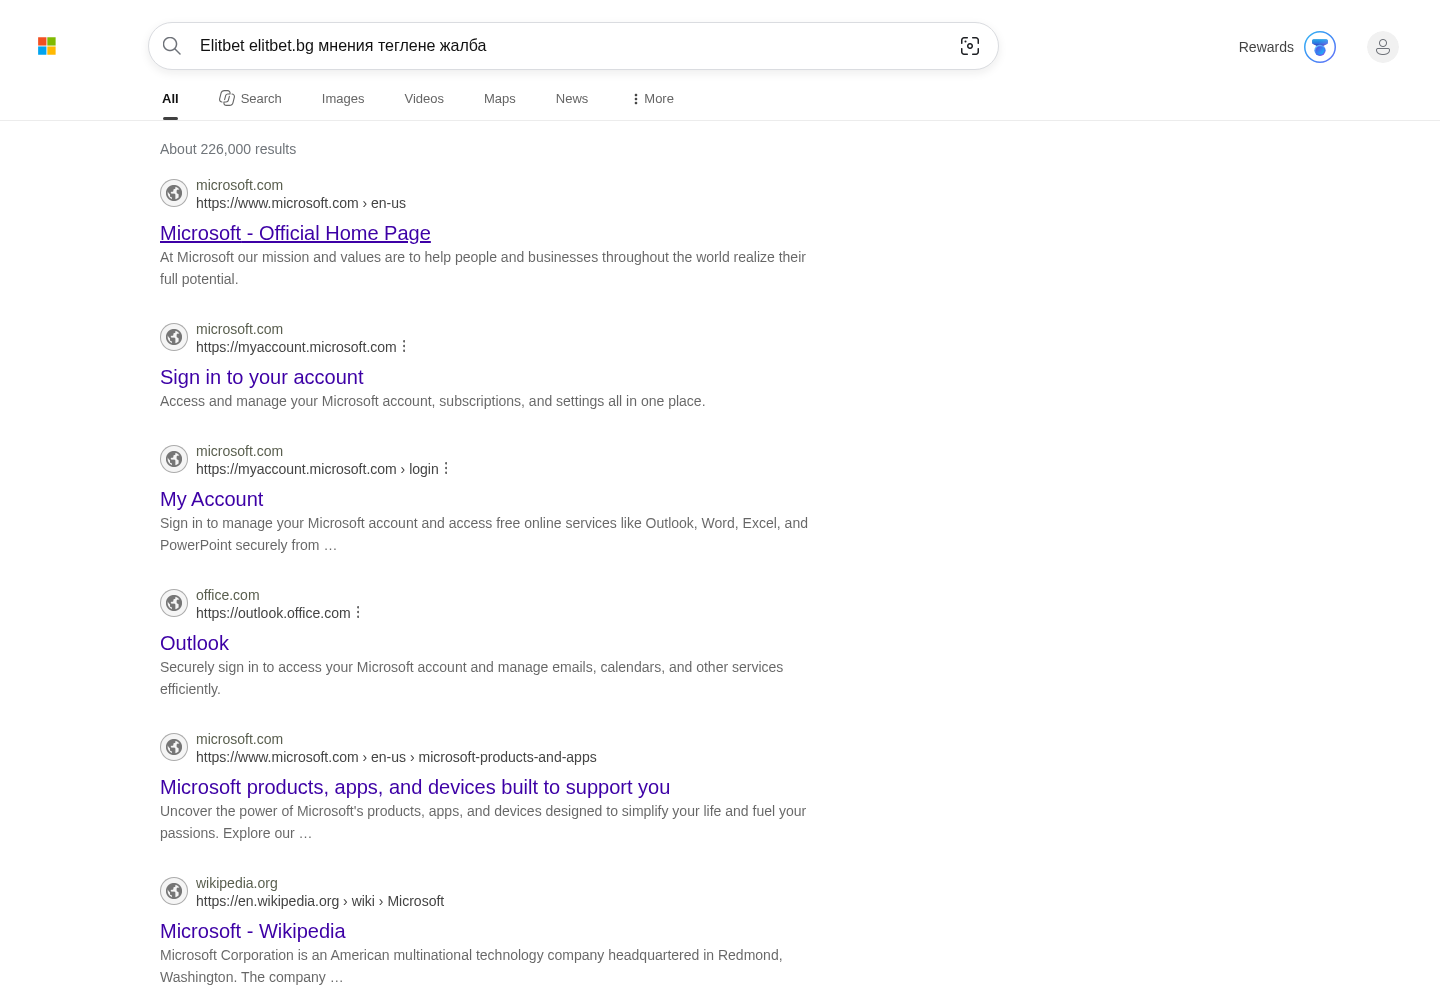Click globe icon for My Account result
The width and height of the screenshot is (1440, 1000).
[x=174, y=459]
